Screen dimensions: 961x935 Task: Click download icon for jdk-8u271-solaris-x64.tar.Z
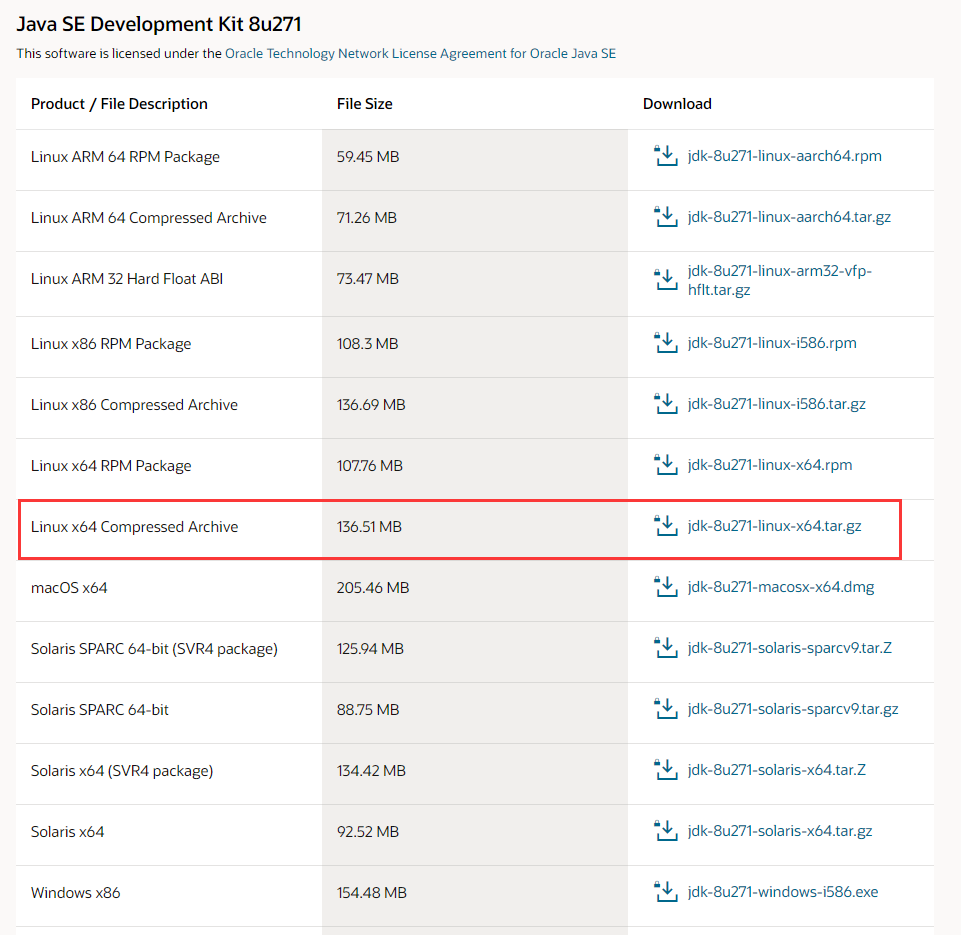point(666,770)
